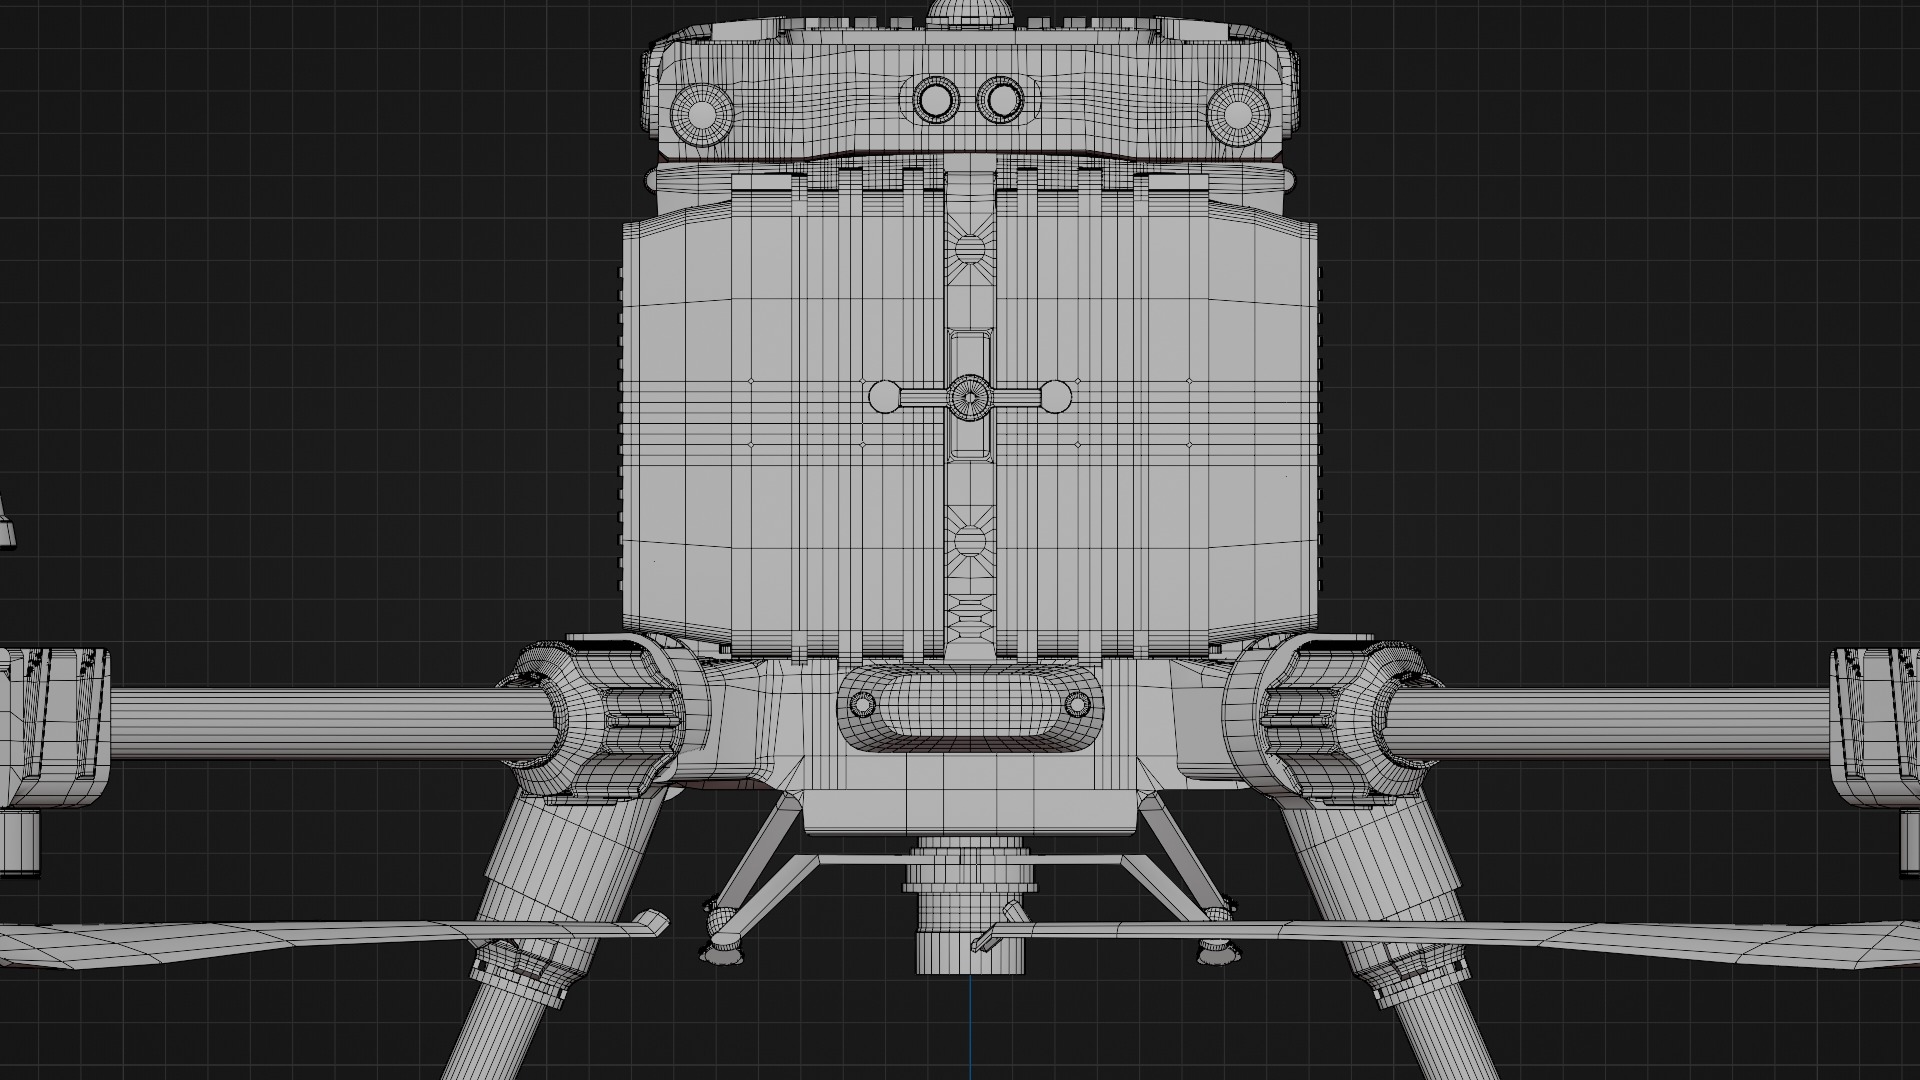Click the small left screw on oval pod

(861, 705)
